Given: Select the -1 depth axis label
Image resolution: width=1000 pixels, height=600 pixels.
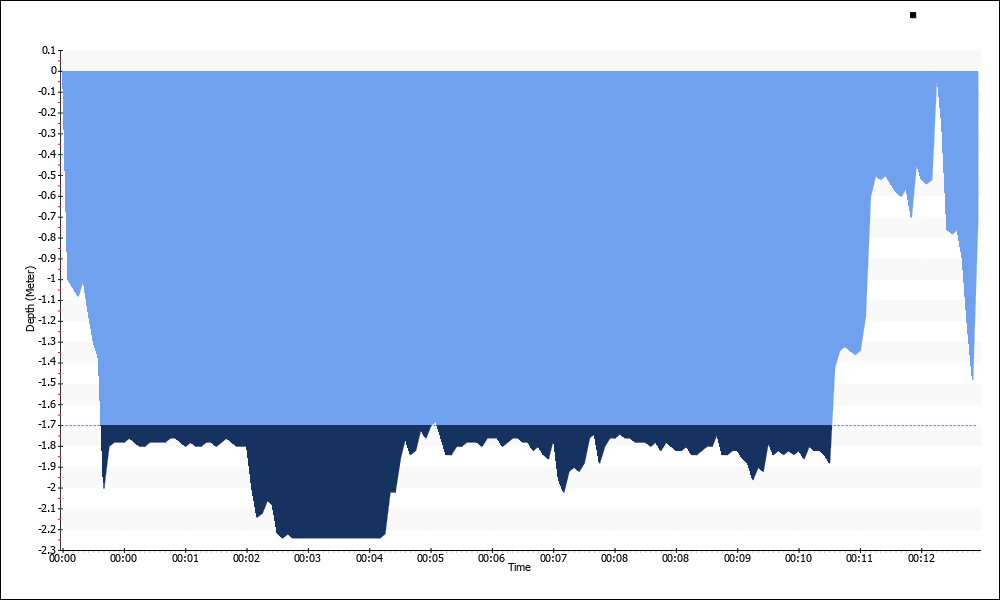Looking at the screenshot, I should click(51, 279).
